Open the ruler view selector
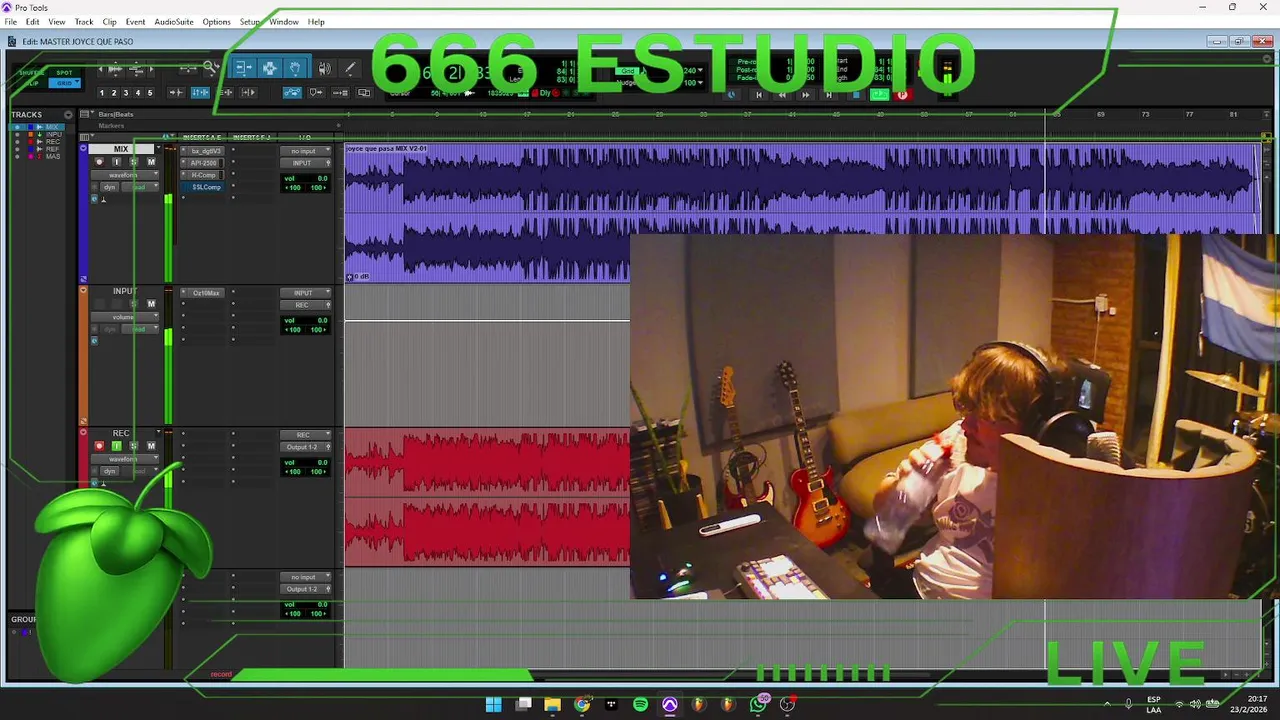Image resolution: width=1280 pixels, height=720 pixels. click(x=86, y=114)
